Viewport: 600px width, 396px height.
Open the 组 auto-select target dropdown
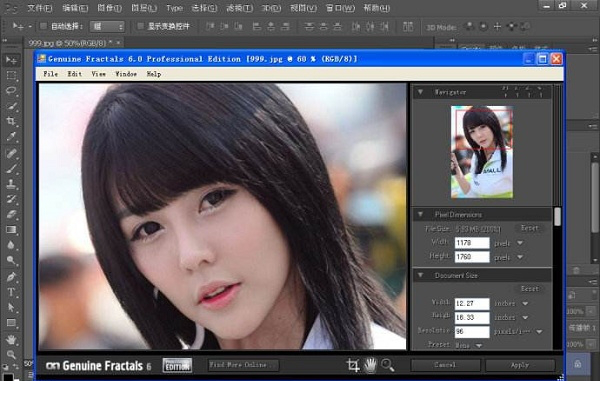pos(107,26)
